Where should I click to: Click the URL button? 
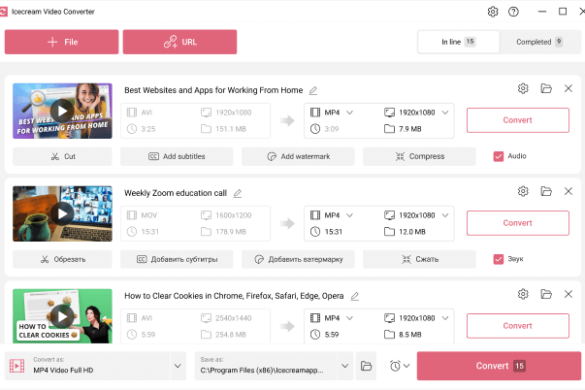180,42
